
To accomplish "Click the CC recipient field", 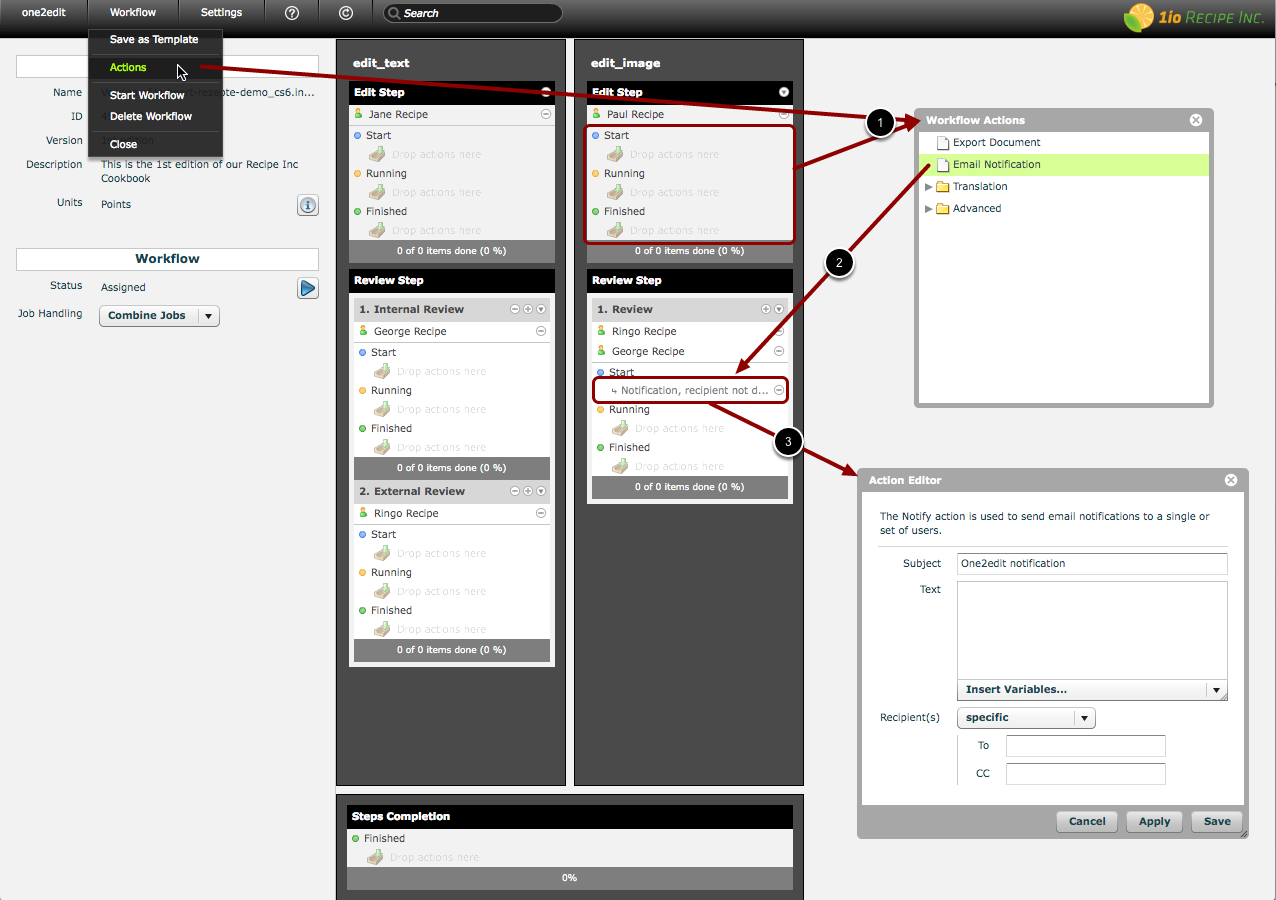I will point(1086,774).
